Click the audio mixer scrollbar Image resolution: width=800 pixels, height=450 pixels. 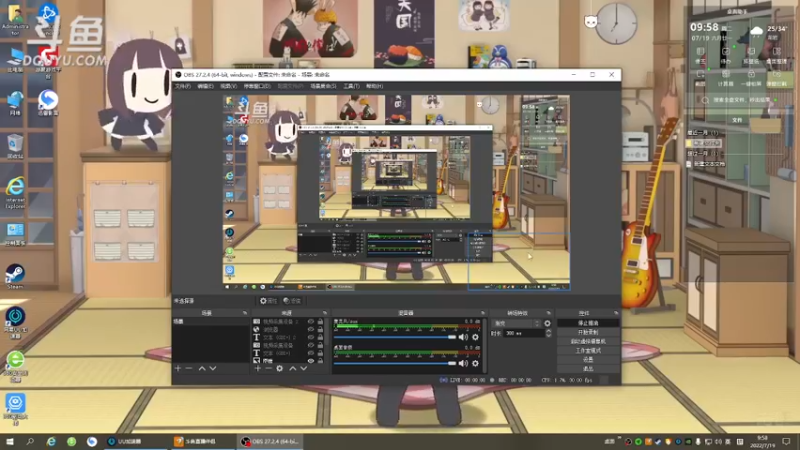click(x=484, y=345)
